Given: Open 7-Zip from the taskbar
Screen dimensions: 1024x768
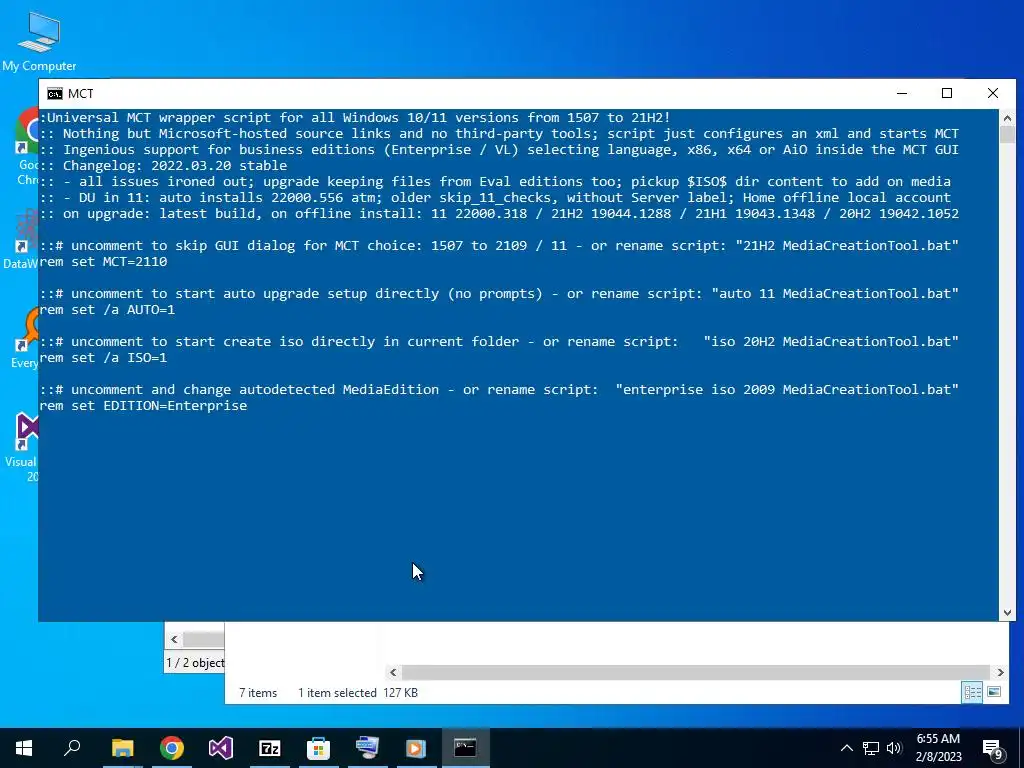Looking at the screenshot, I should pyautogui.click(x=270, y=748).
